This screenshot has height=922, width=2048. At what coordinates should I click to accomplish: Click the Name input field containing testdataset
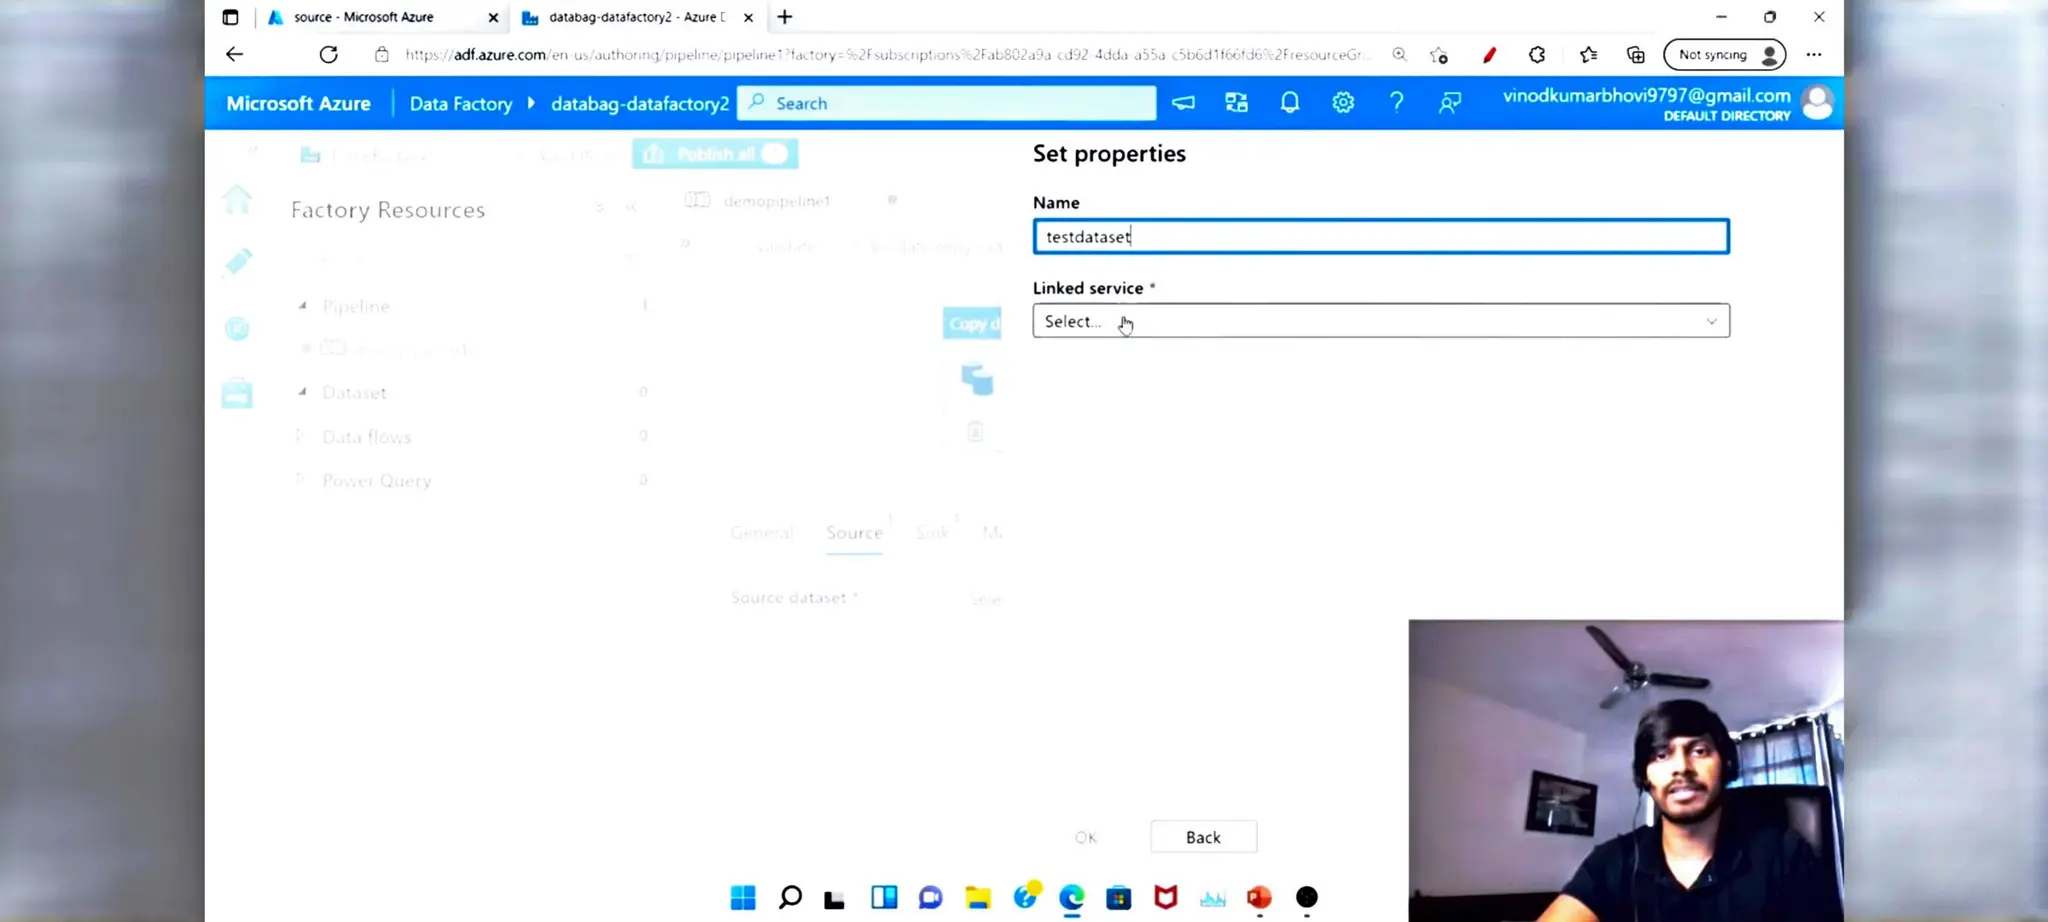pos(1381,237)
